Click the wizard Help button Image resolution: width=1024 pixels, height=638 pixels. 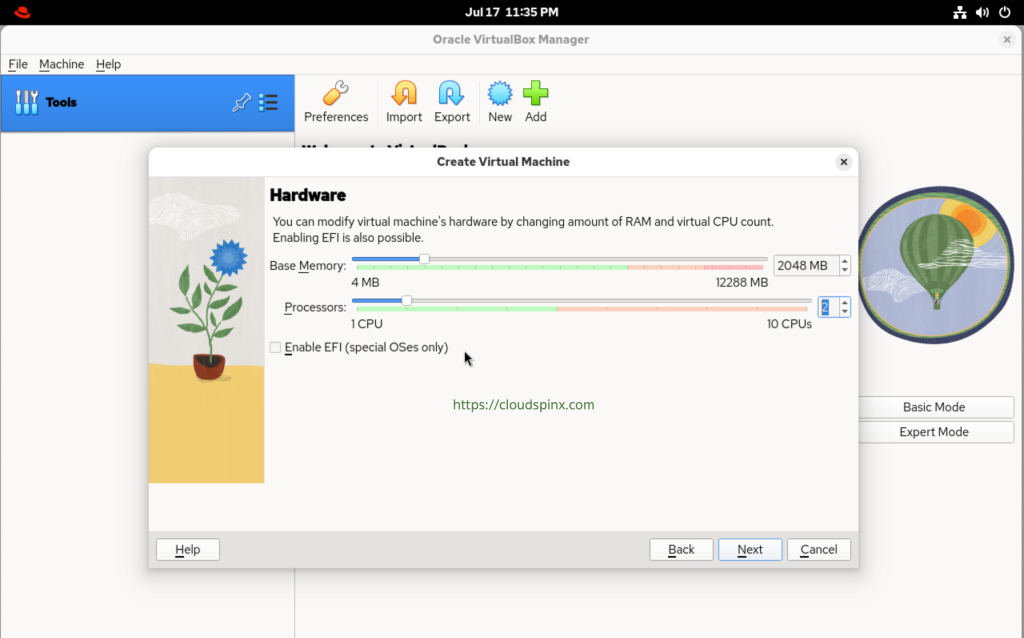187,549
